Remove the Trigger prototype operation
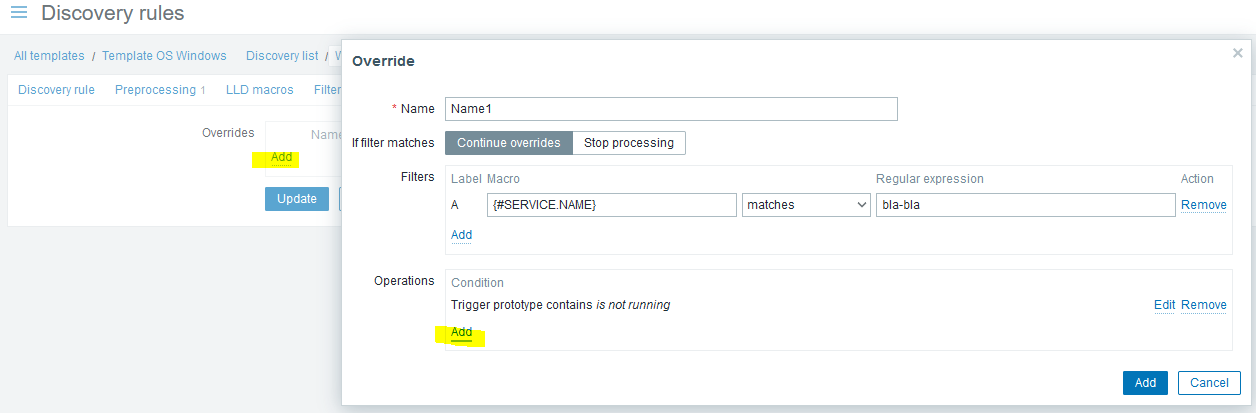Image resolution: width=1256 pixels, height=413 pixels. point(1203,305)
